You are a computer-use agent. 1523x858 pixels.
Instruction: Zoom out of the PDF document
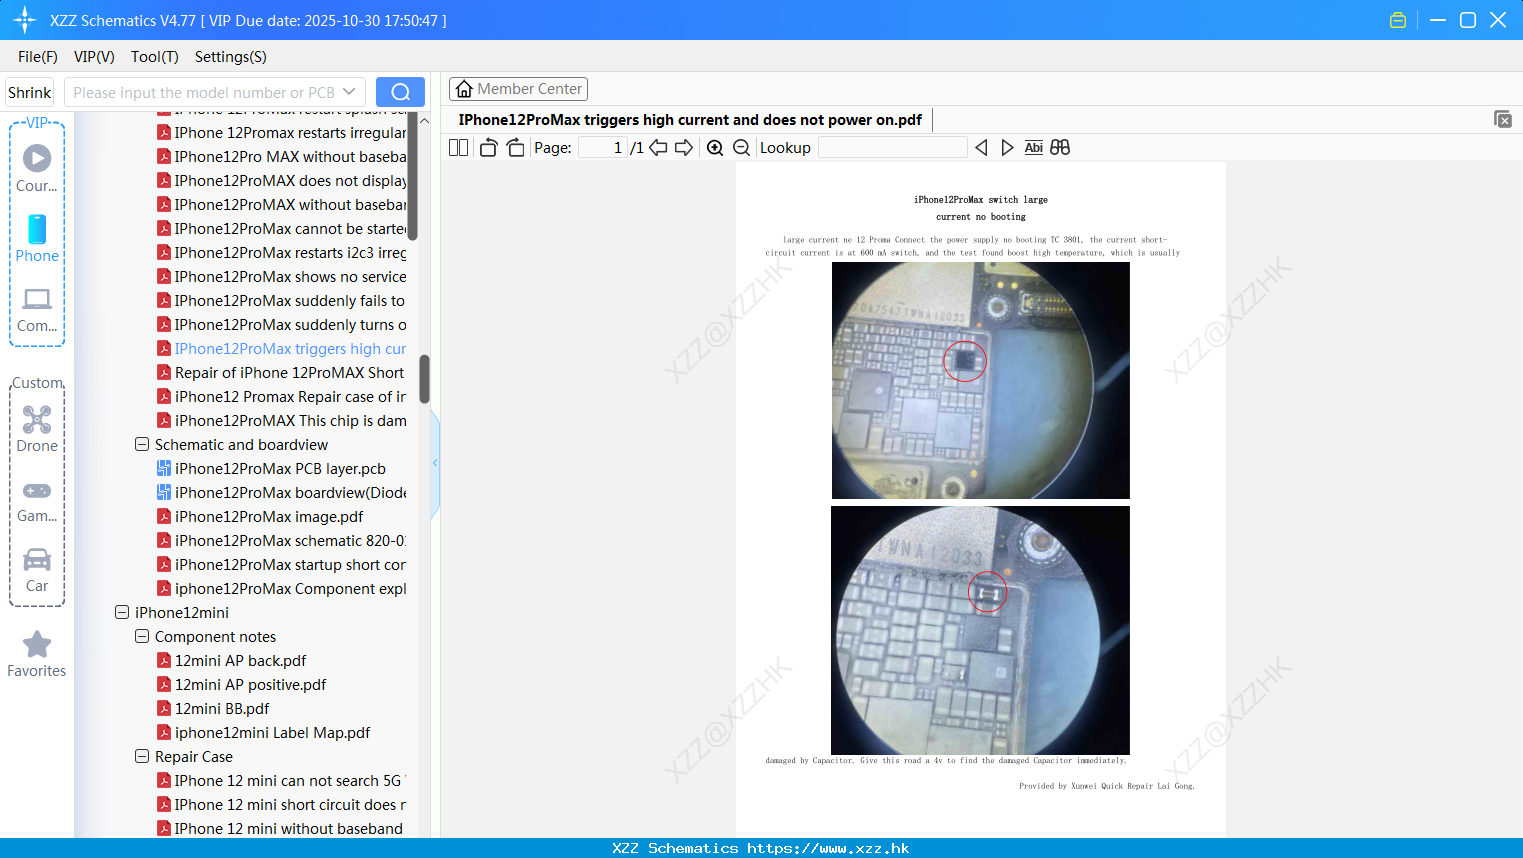pyautogui.click(x=741, y=147)
